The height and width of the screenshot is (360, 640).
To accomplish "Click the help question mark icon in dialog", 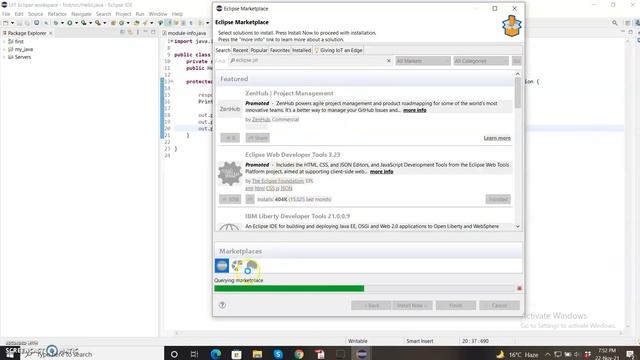I will coord(222,305).
